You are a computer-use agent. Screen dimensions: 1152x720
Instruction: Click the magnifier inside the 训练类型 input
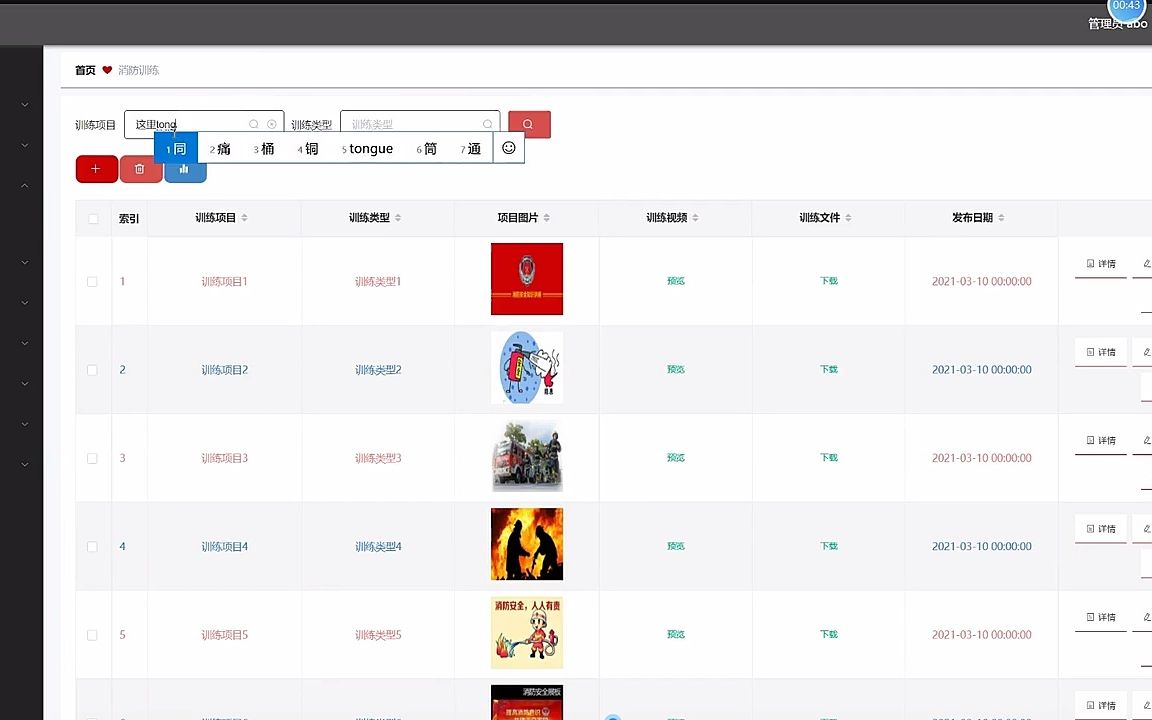click(x=487, y=123)
